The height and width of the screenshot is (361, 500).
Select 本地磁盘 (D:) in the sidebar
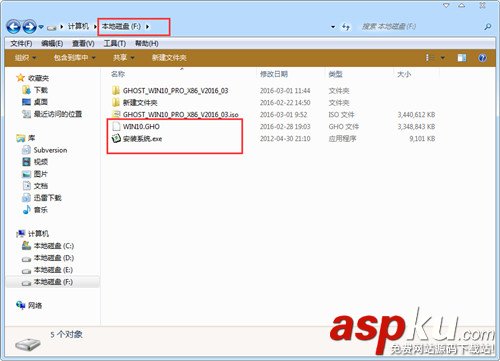click(x=54, y=258)
